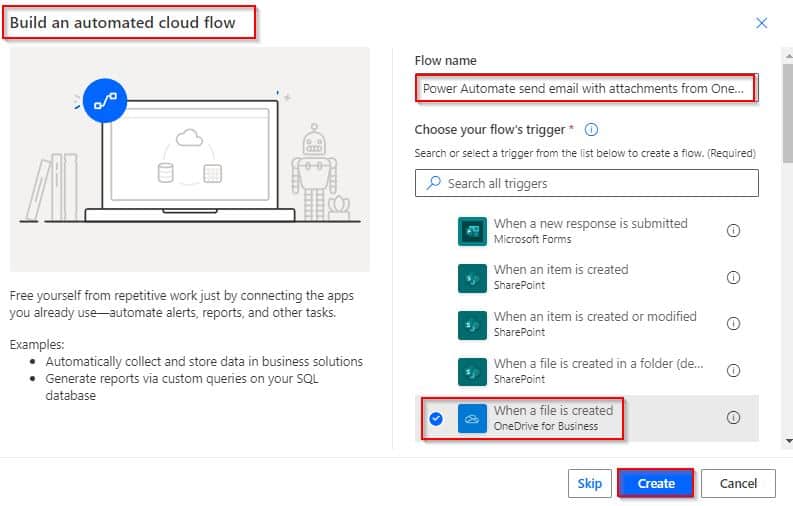Click the OneDrive for Business trigger icon

(x=472, y=418)
